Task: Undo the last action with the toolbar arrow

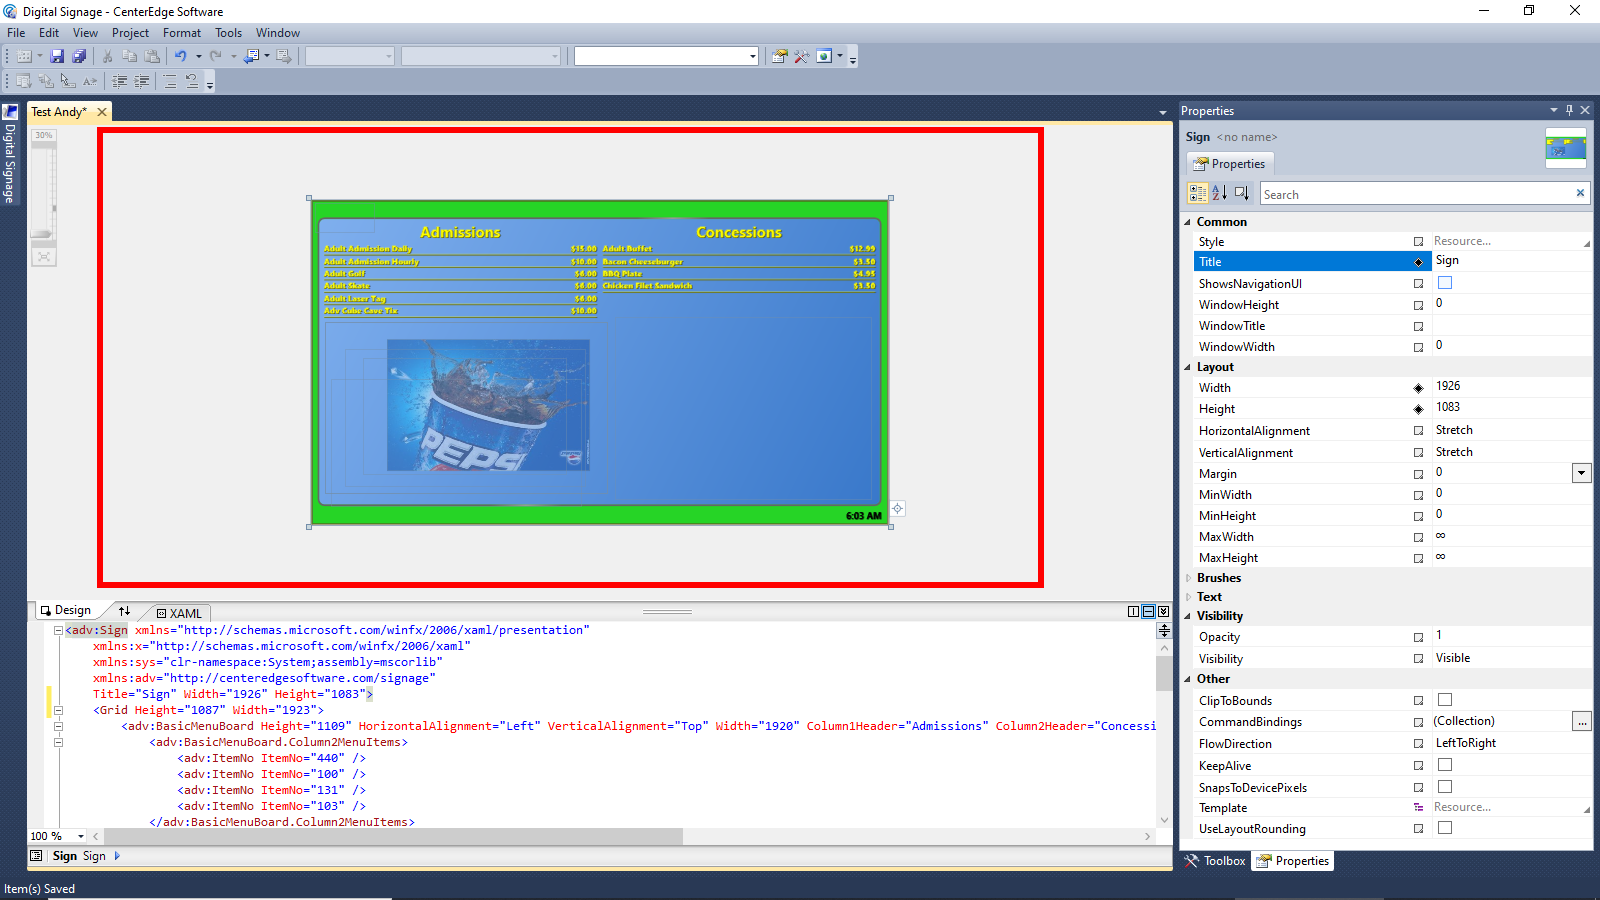Action: click(x=180, y=56)
